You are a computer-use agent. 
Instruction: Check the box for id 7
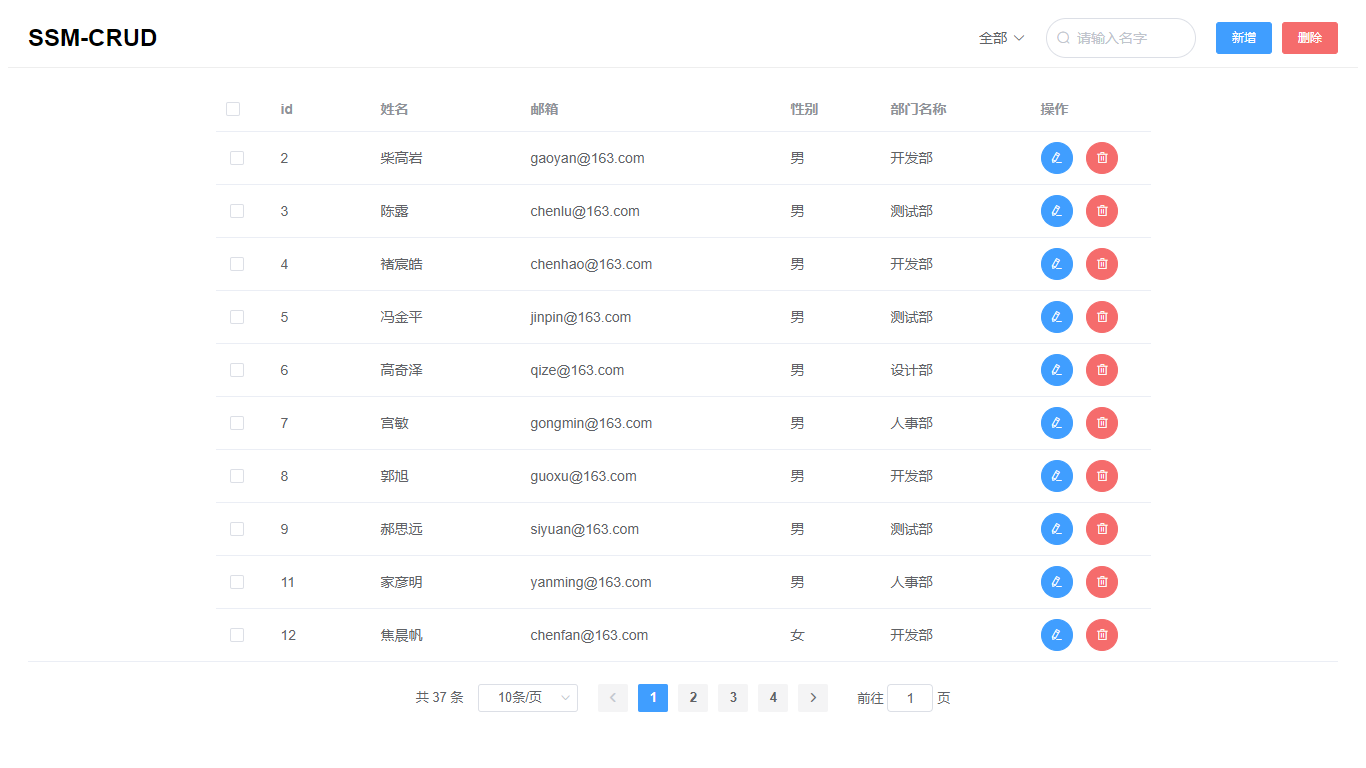coord(237,423)
